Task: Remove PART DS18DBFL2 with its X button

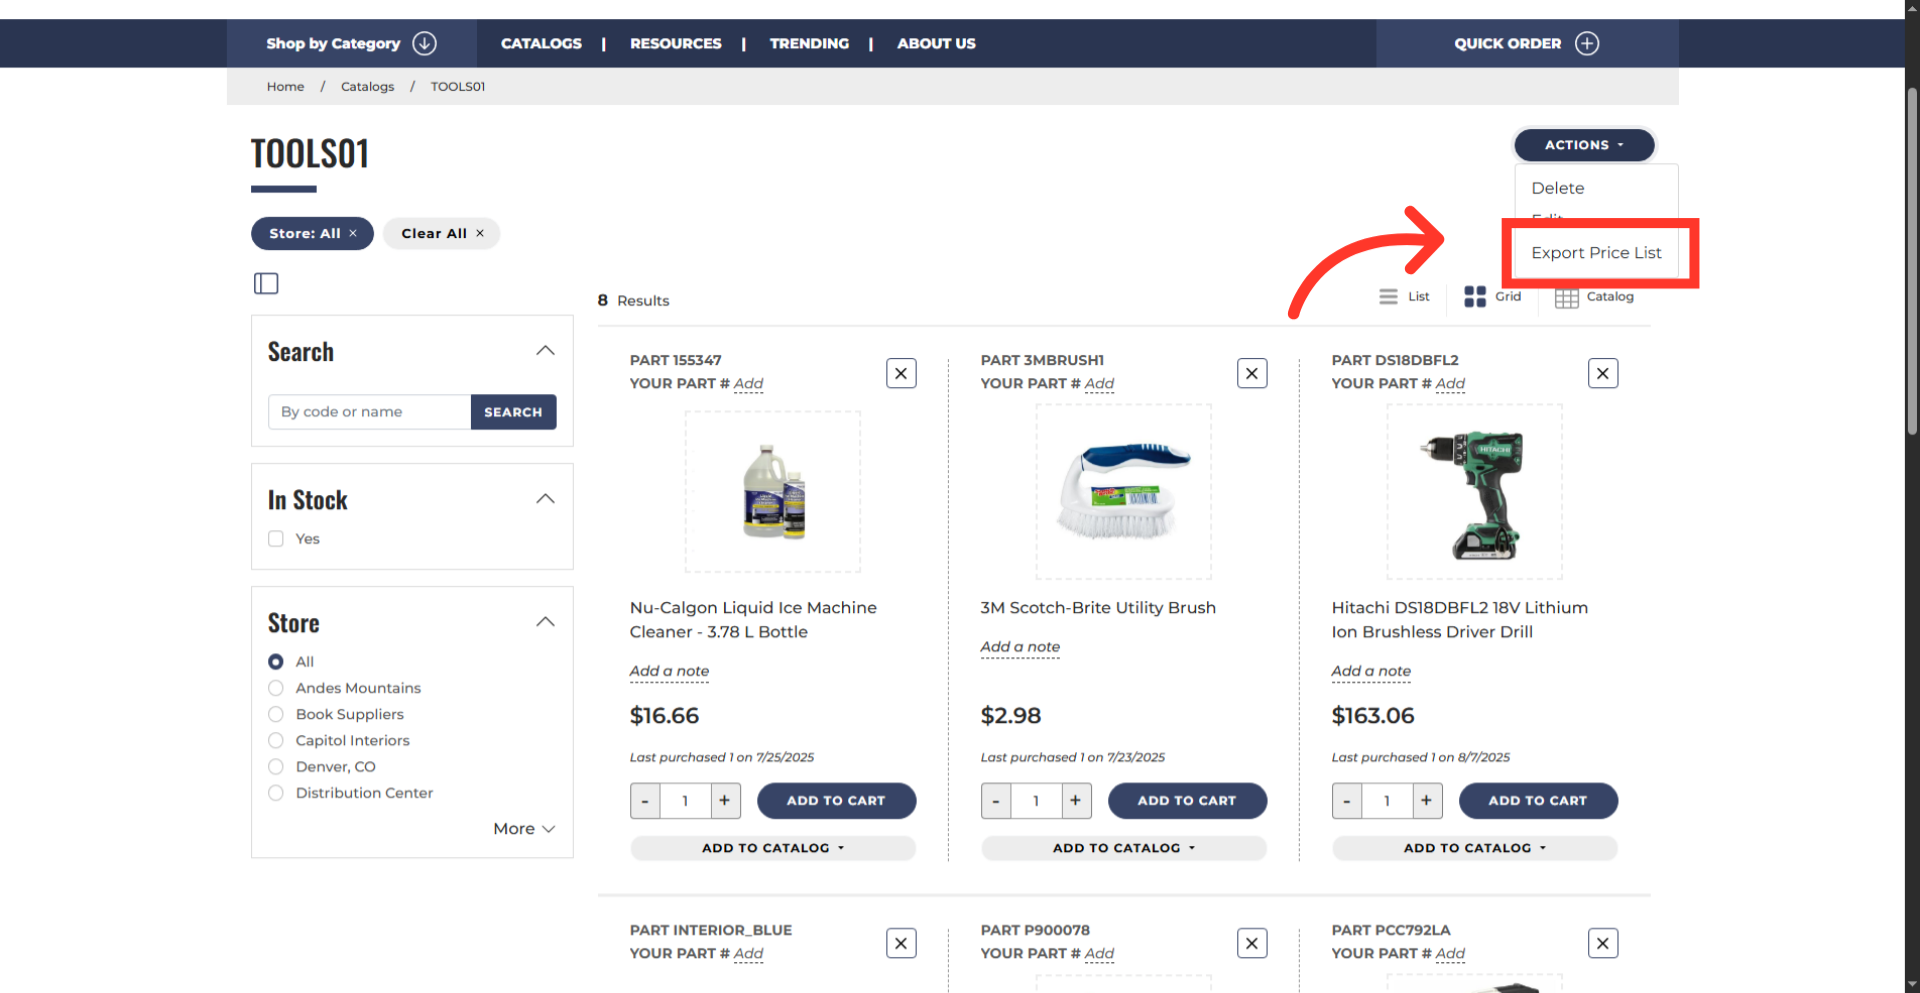Action: pos(1603,373)
